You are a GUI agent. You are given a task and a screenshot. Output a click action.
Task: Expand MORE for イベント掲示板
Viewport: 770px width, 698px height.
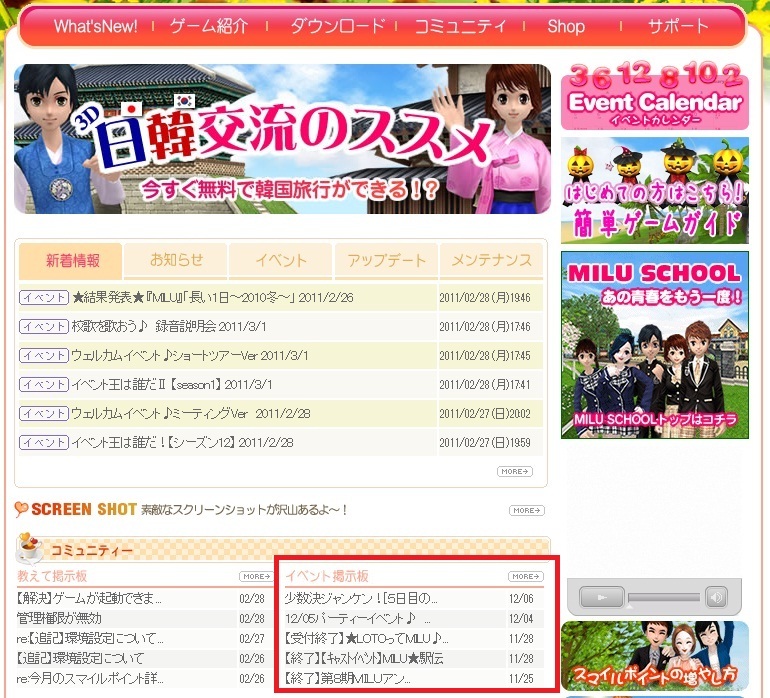[x=525, y=576]
